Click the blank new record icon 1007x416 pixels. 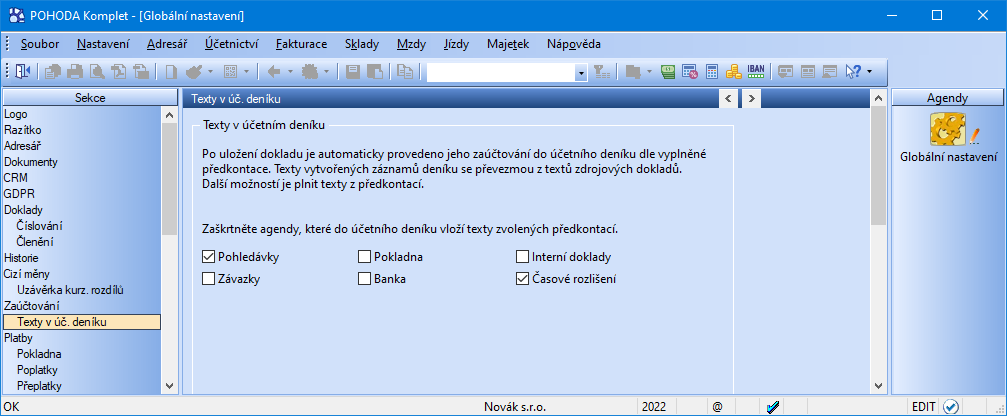tap(171, 72)
